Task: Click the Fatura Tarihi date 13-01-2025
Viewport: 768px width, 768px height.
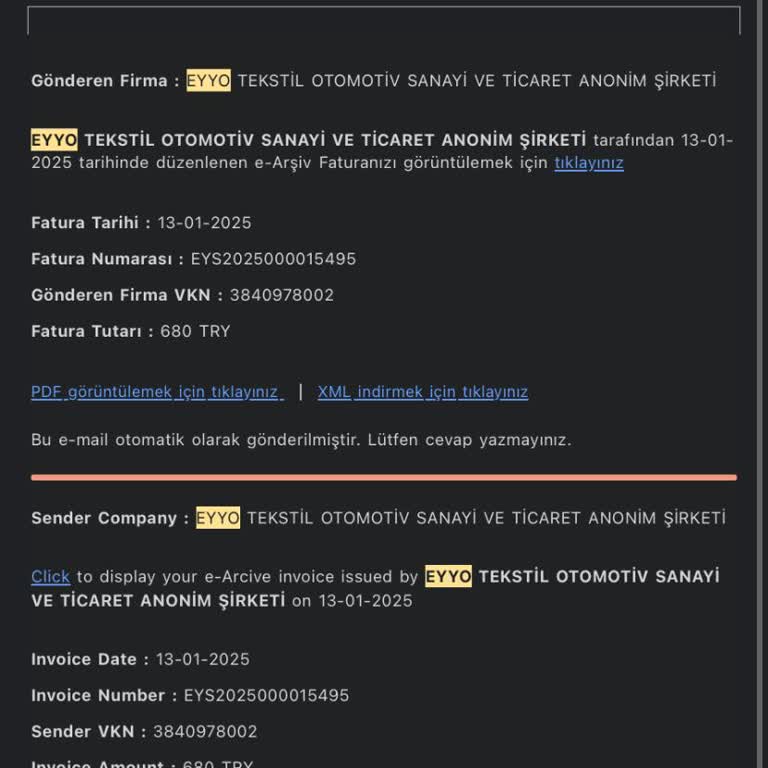Action: click(204, 223)
